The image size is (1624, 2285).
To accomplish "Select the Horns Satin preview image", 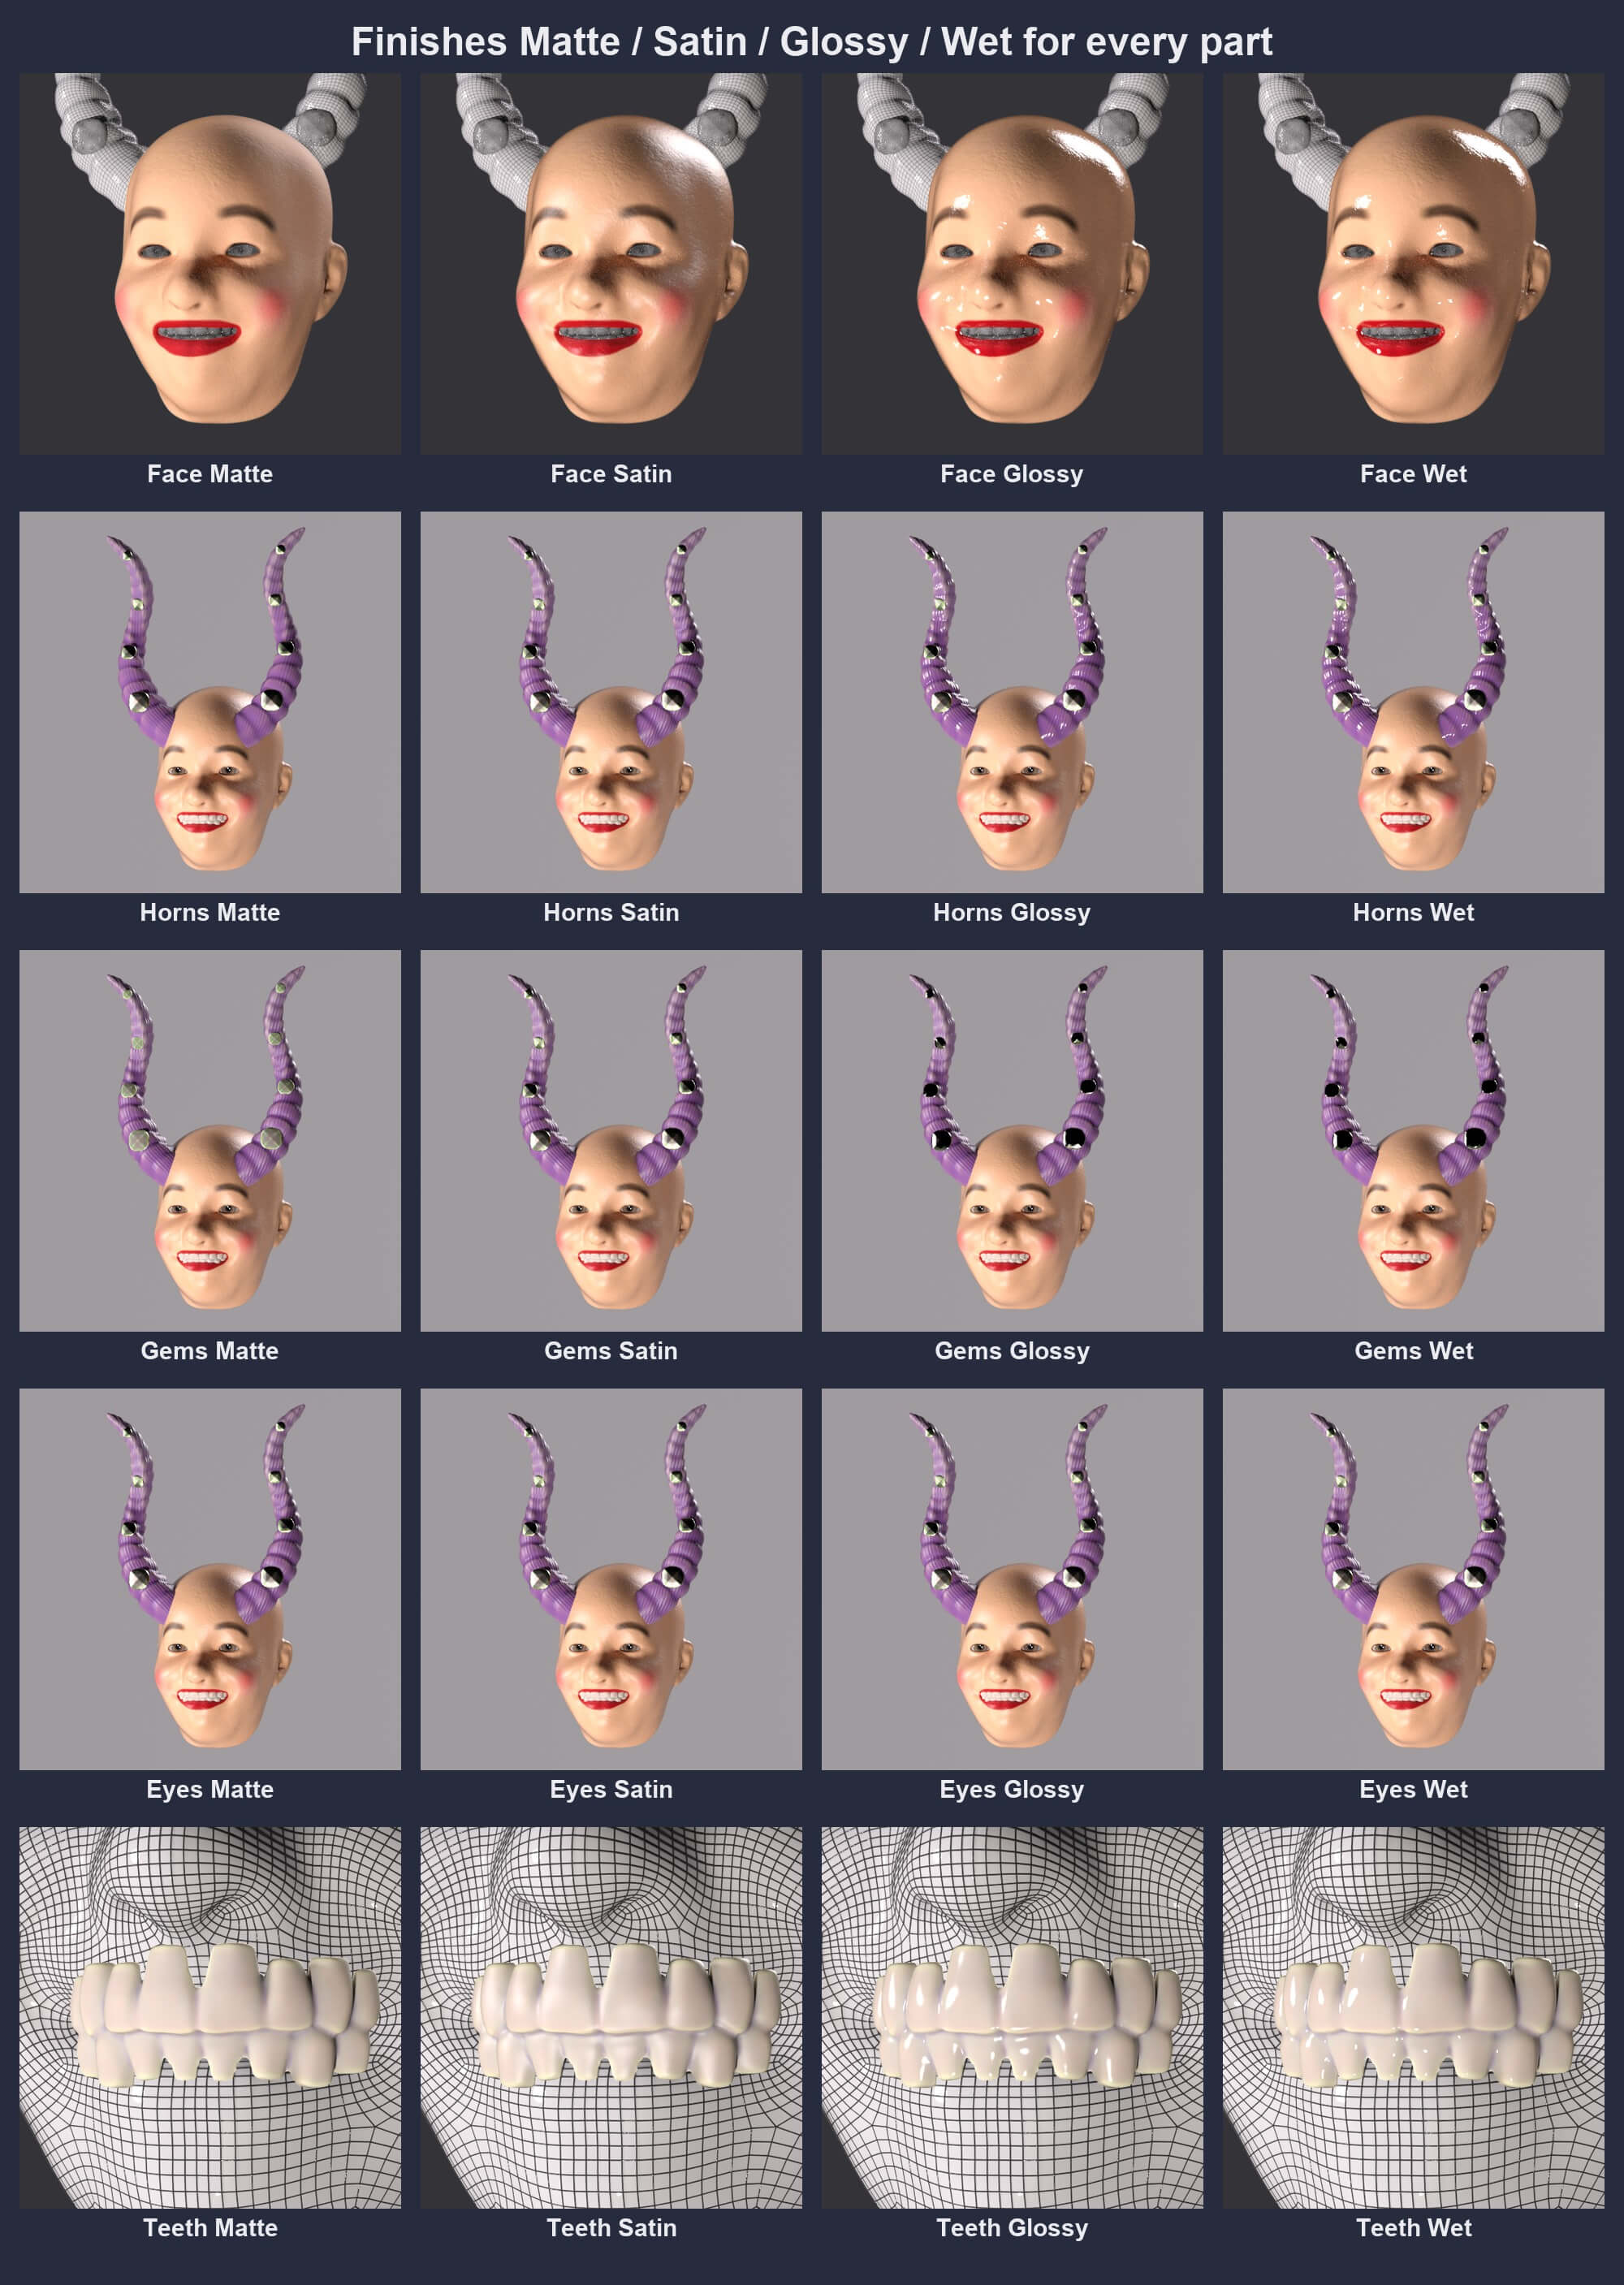I will tap(611, 702).
